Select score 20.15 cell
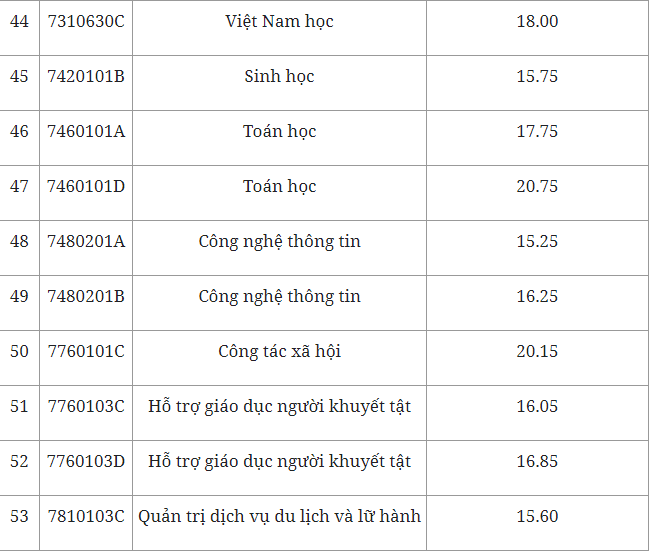 pos(537,352)
